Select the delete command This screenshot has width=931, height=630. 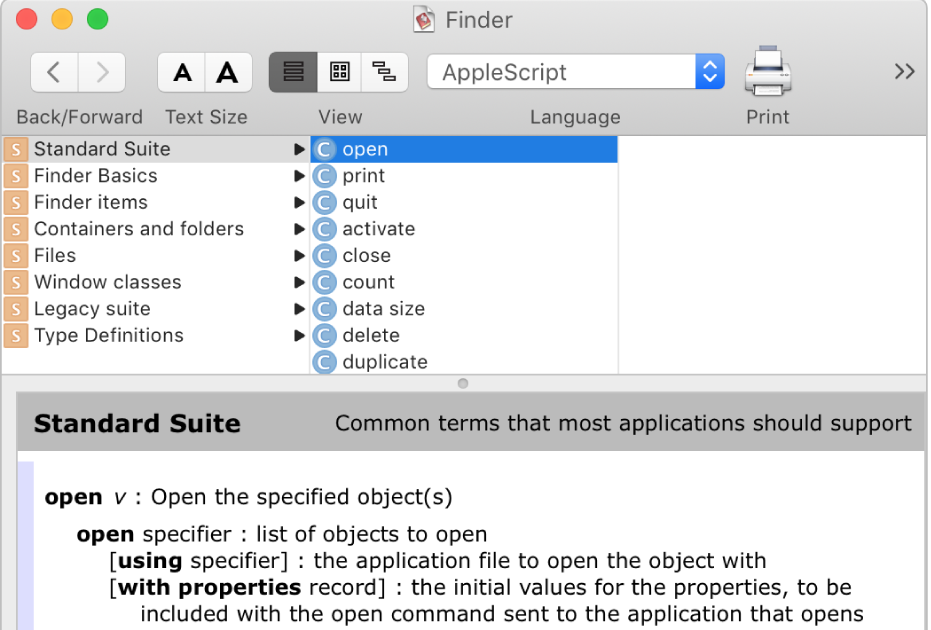pyautogui.click(x=464, y=335)
